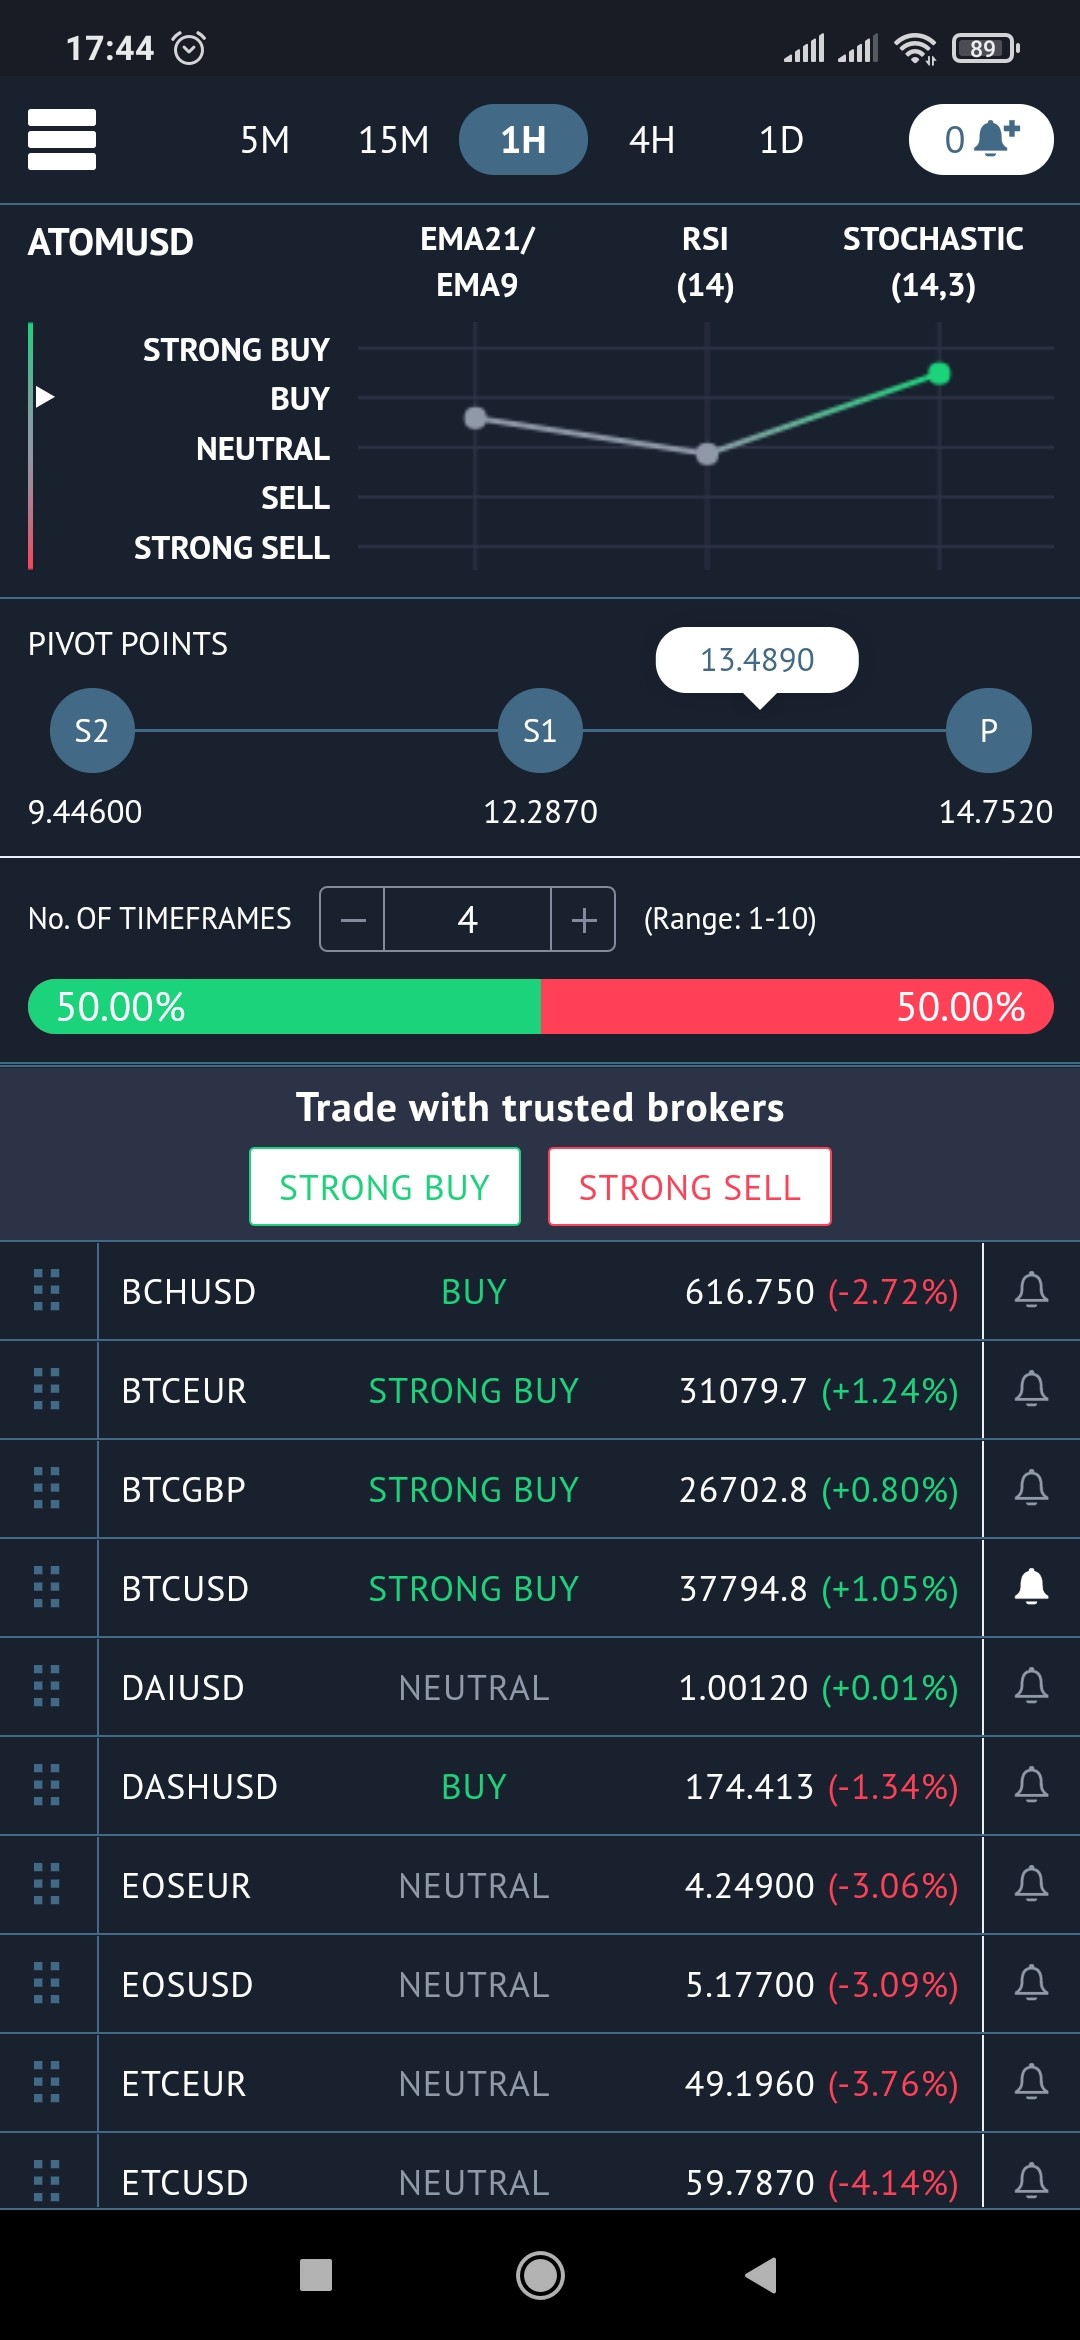Image resolution: width=1080 pixels, height=2340 pixels.
Task: Increase number of timeframes with plus
Action: coord(584,919)
